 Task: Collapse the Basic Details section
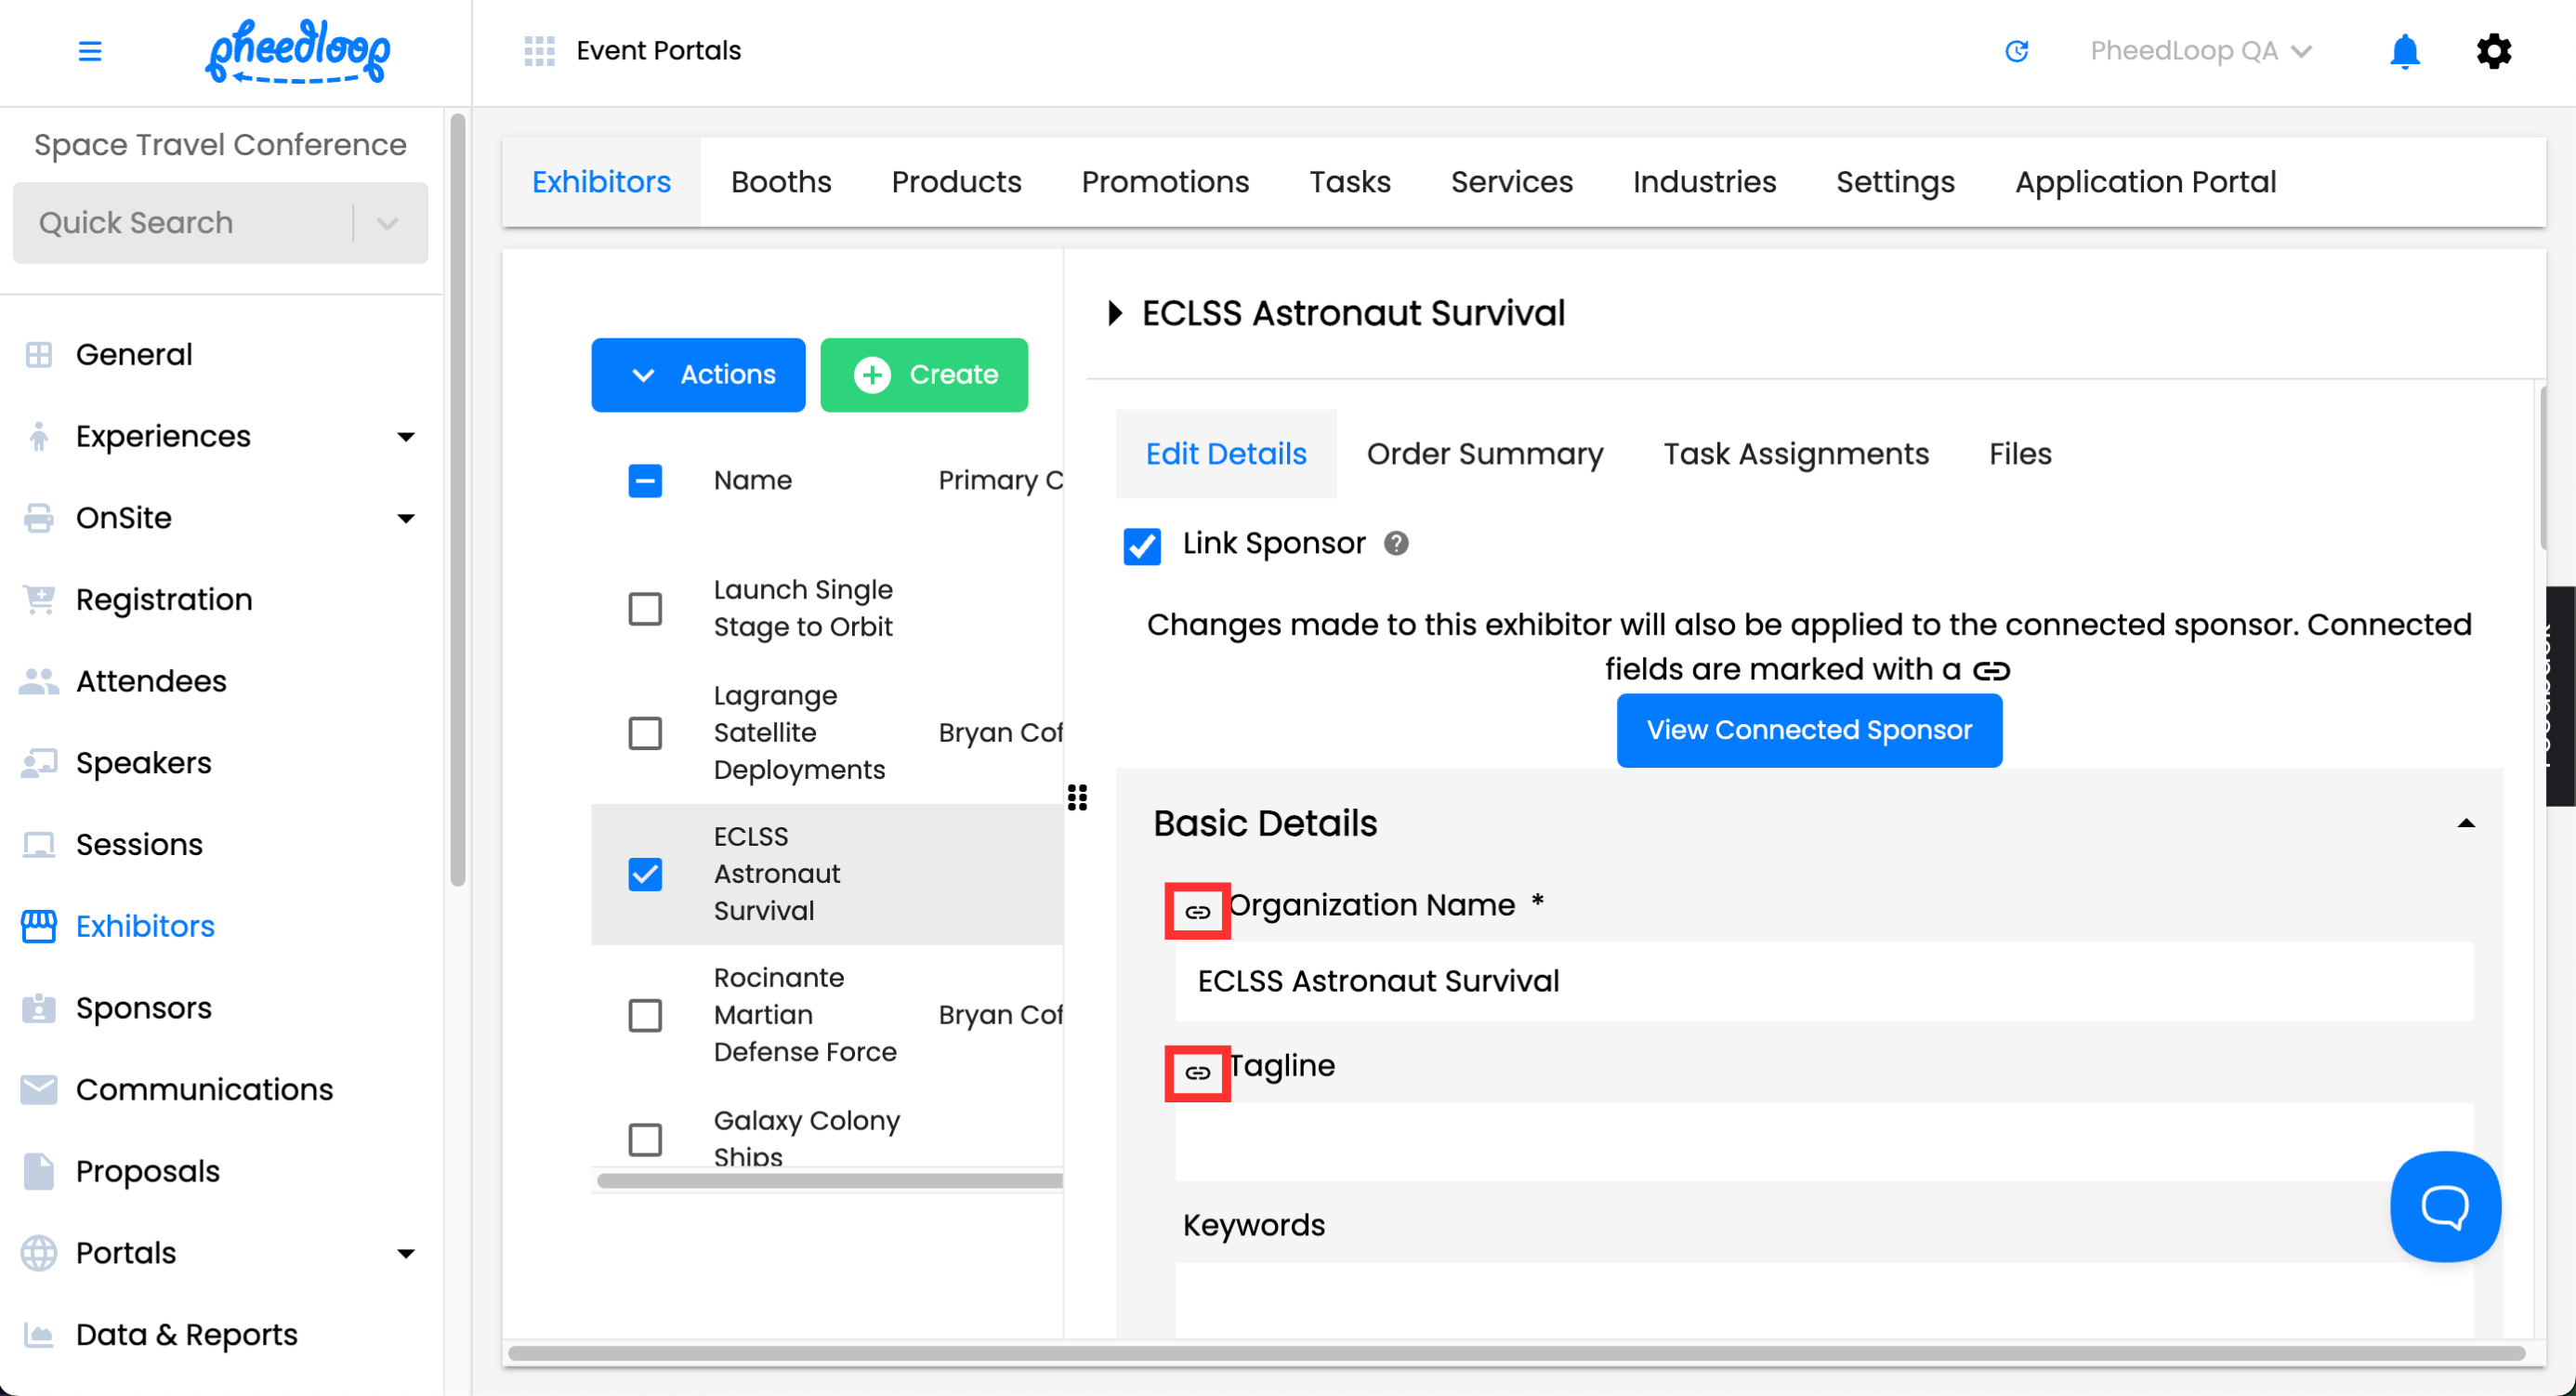point(2465,823)
